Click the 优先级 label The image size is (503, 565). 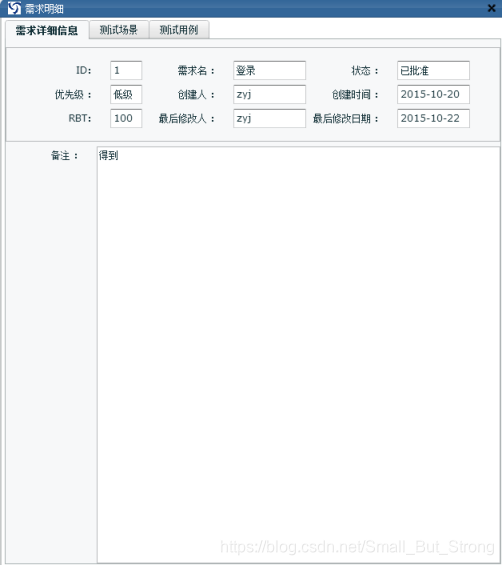click(74, 95)
